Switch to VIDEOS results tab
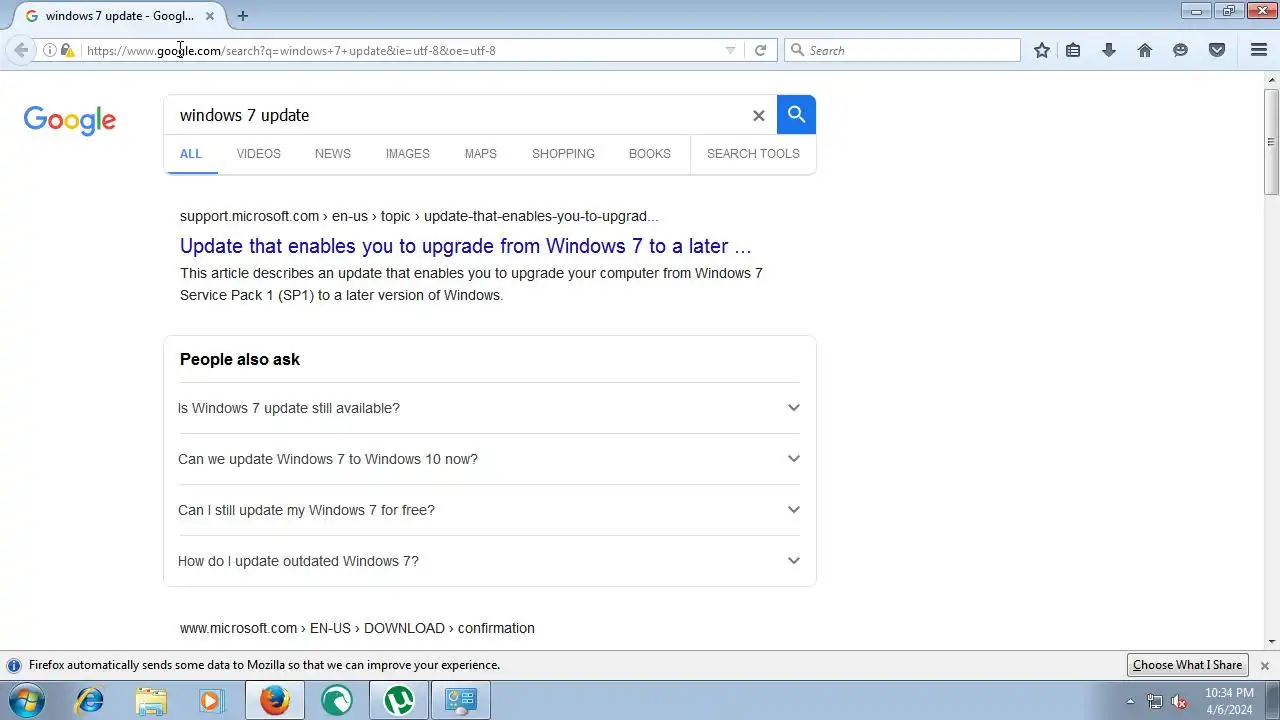Image resolution: width=1280 pixels, height=720 pixels. 259,154
